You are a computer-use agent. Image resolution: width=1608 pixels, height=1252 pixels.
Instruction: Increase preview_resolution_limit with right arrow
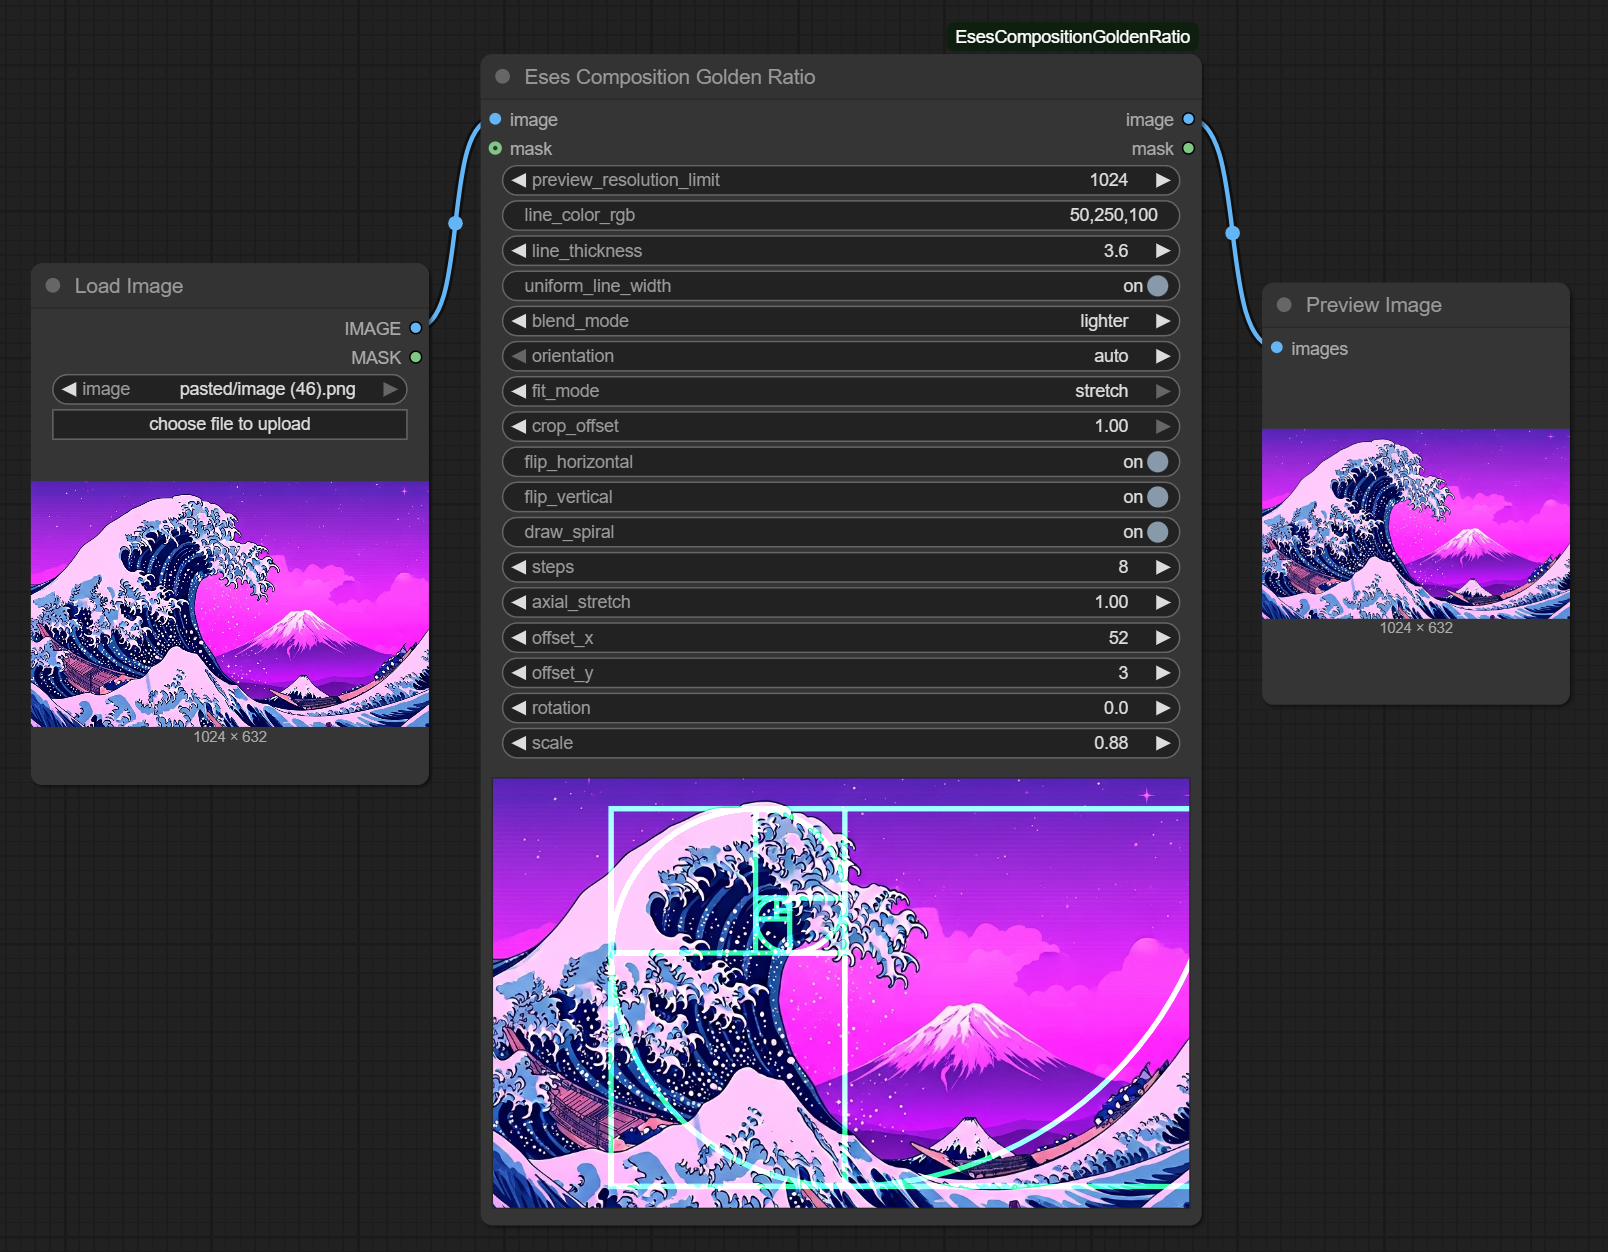click(x=1162, y=180)
